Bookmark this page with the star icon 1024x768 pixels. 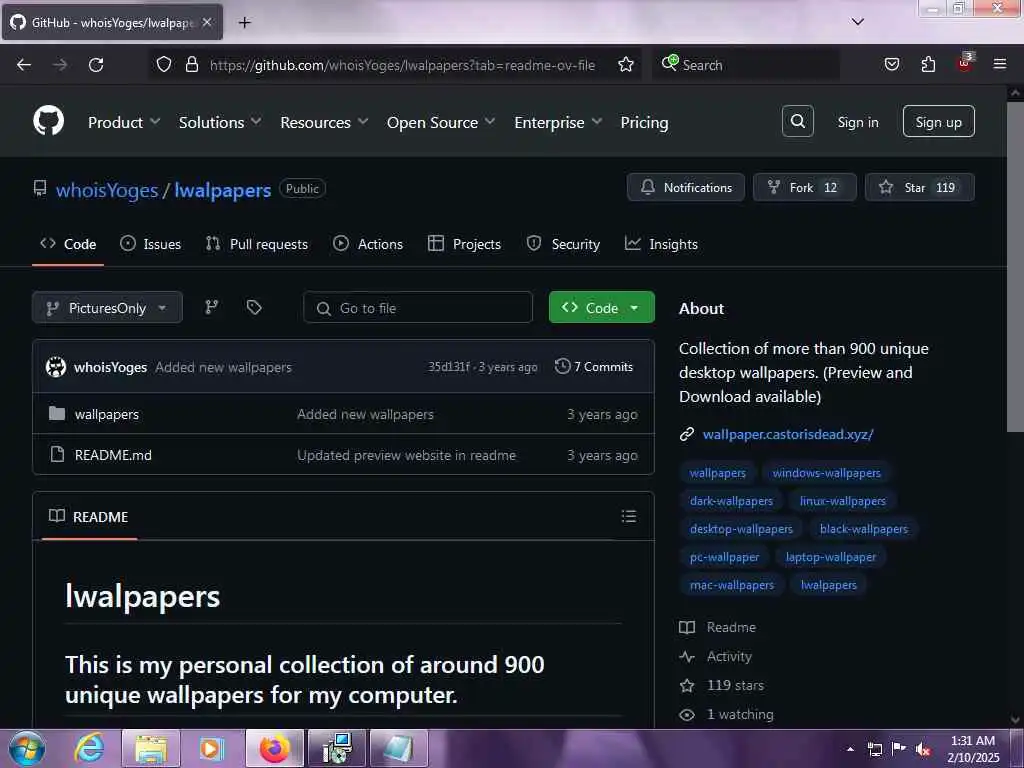pos(626,65)
